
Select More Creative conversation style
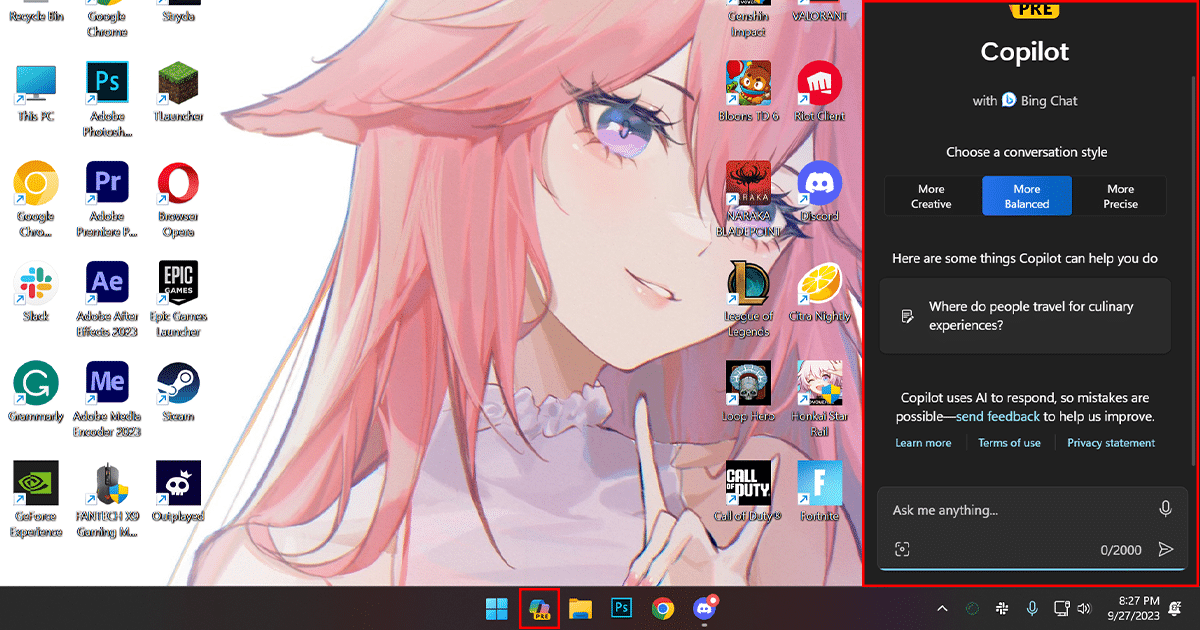931,196
